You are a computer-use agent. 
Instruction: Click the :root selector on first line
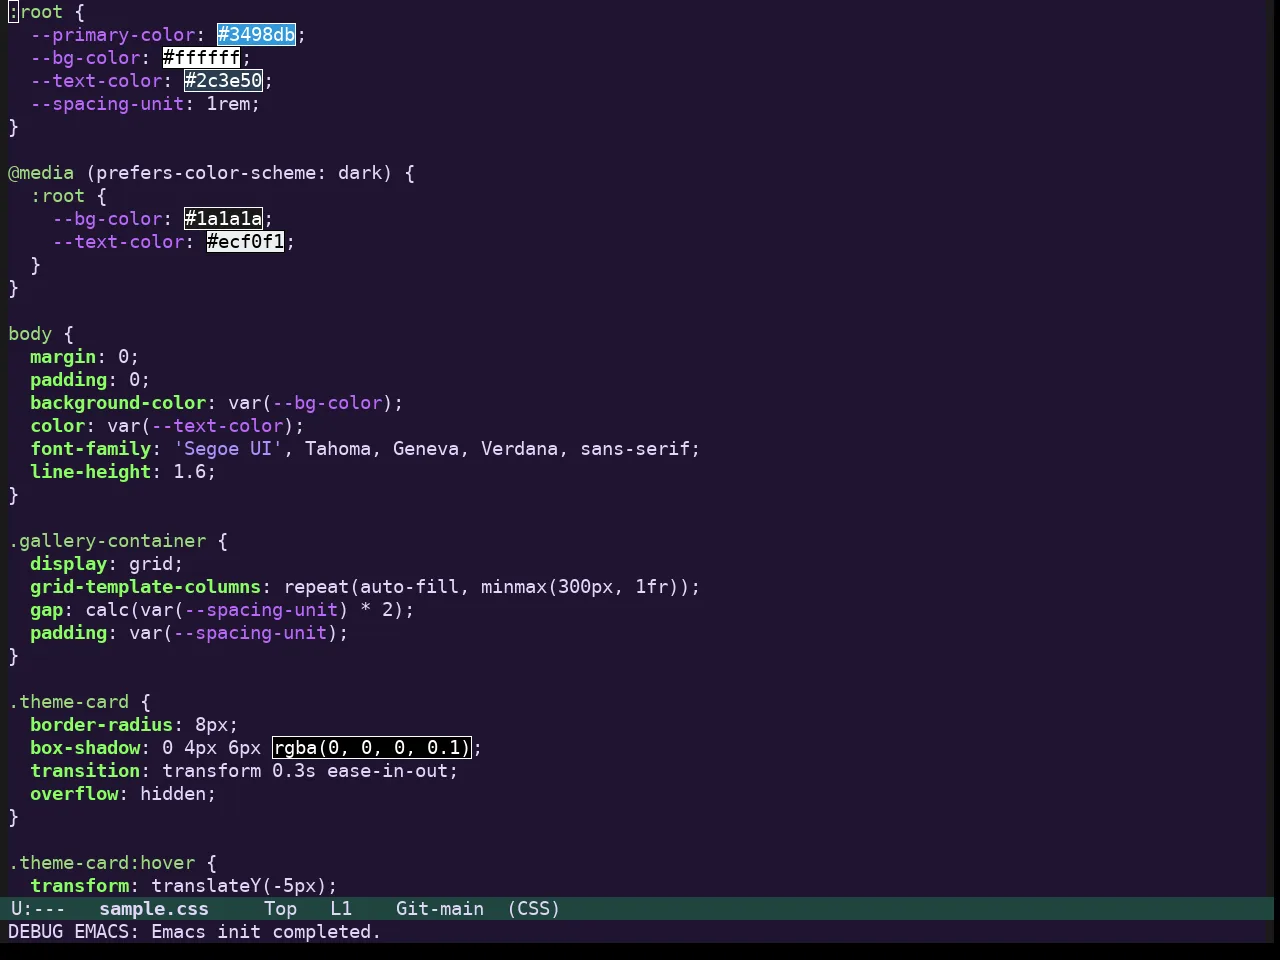pyautogui.click(x=35, y=12)
